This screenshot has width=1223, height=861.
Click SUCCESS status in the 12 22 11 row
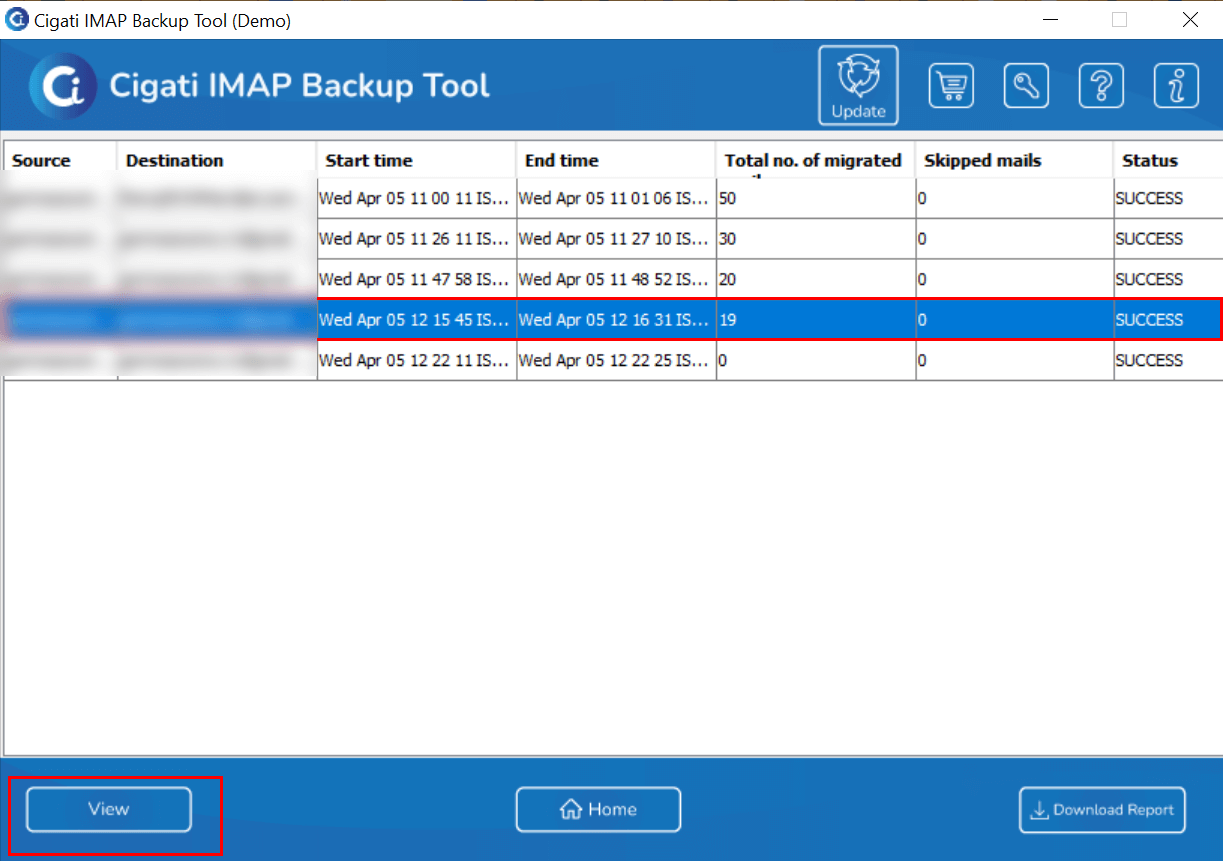pos(1168,360)
